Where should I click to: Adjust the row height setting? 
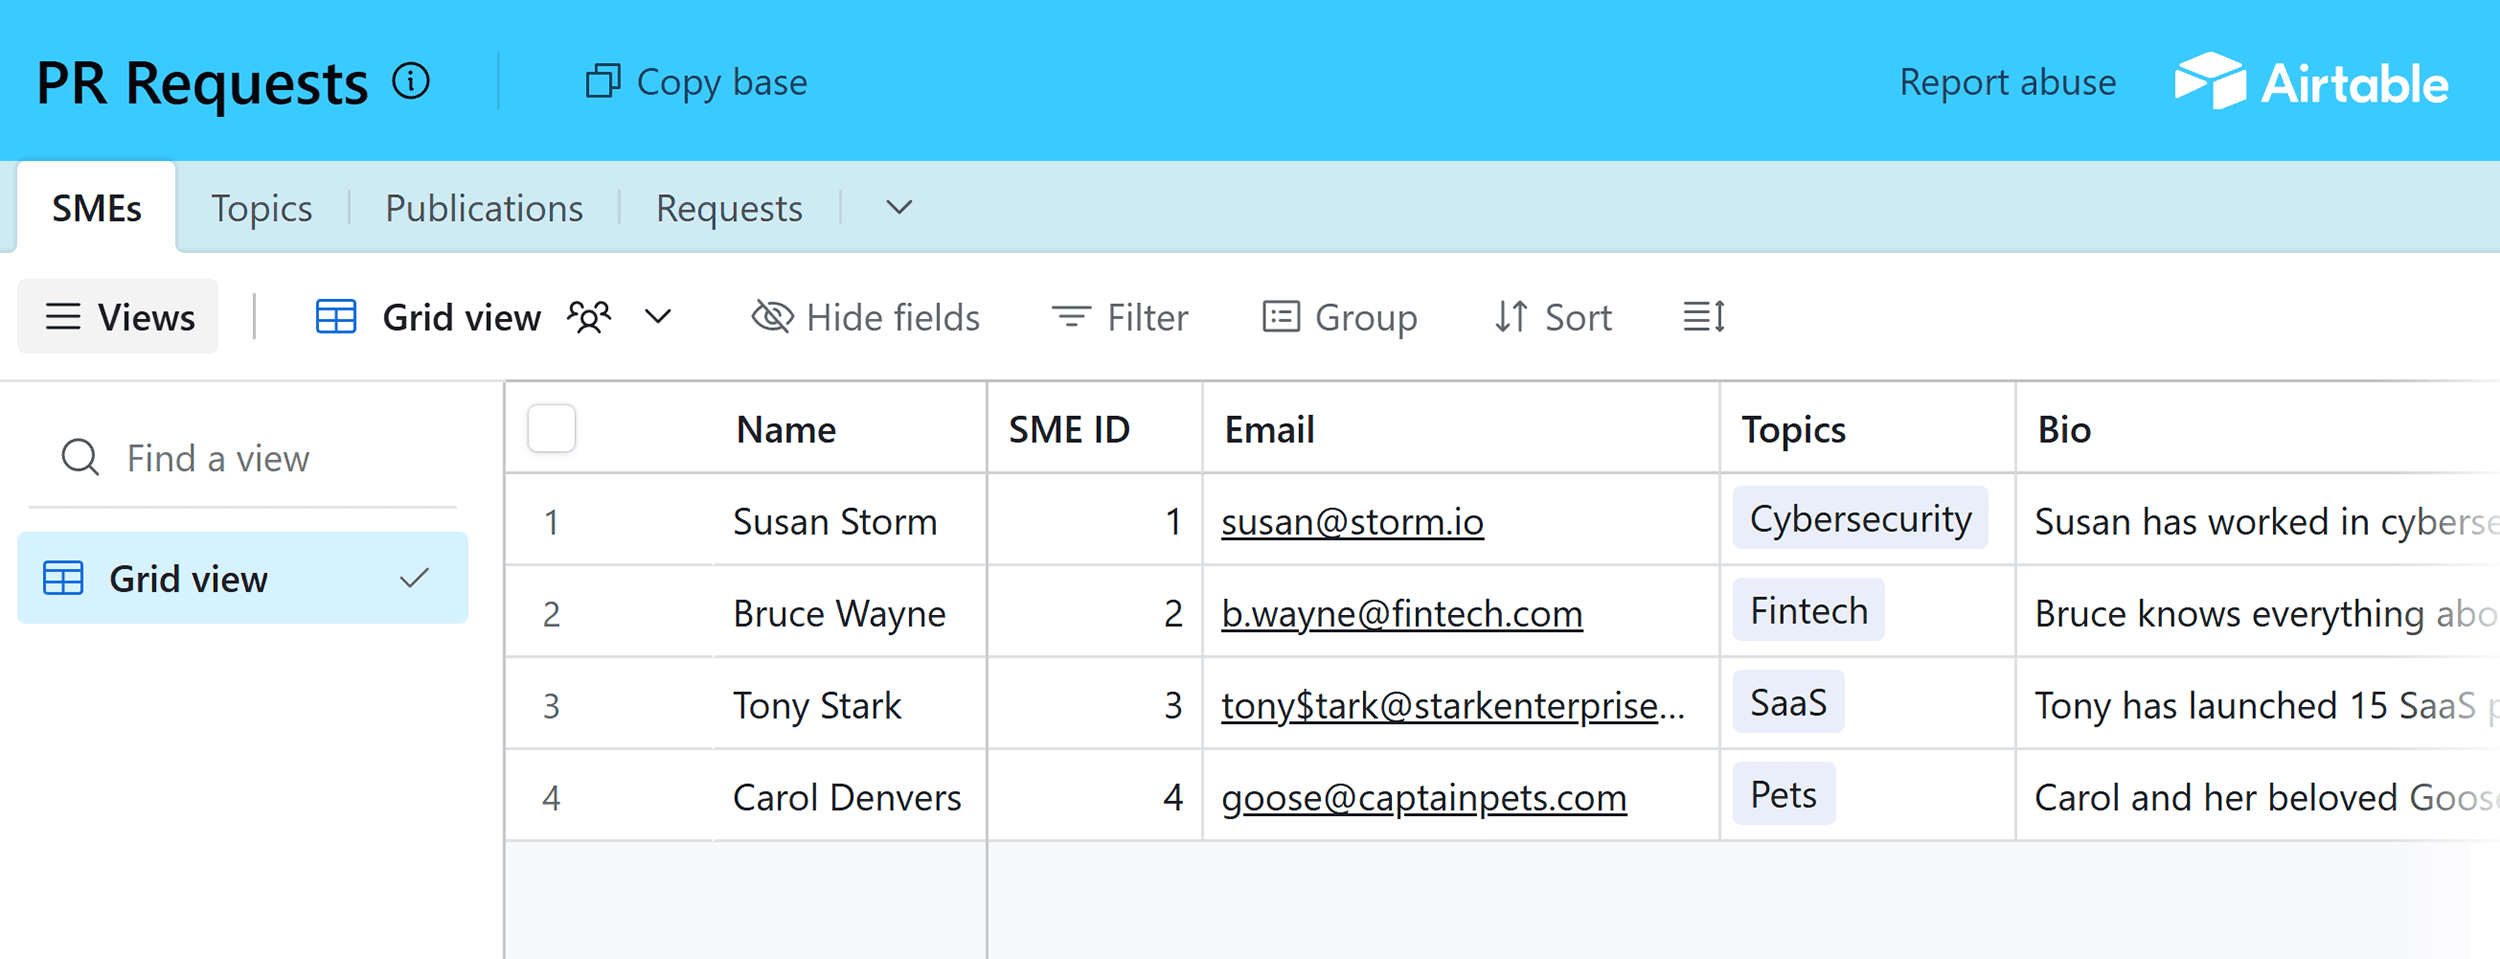tap(1702, 317)
